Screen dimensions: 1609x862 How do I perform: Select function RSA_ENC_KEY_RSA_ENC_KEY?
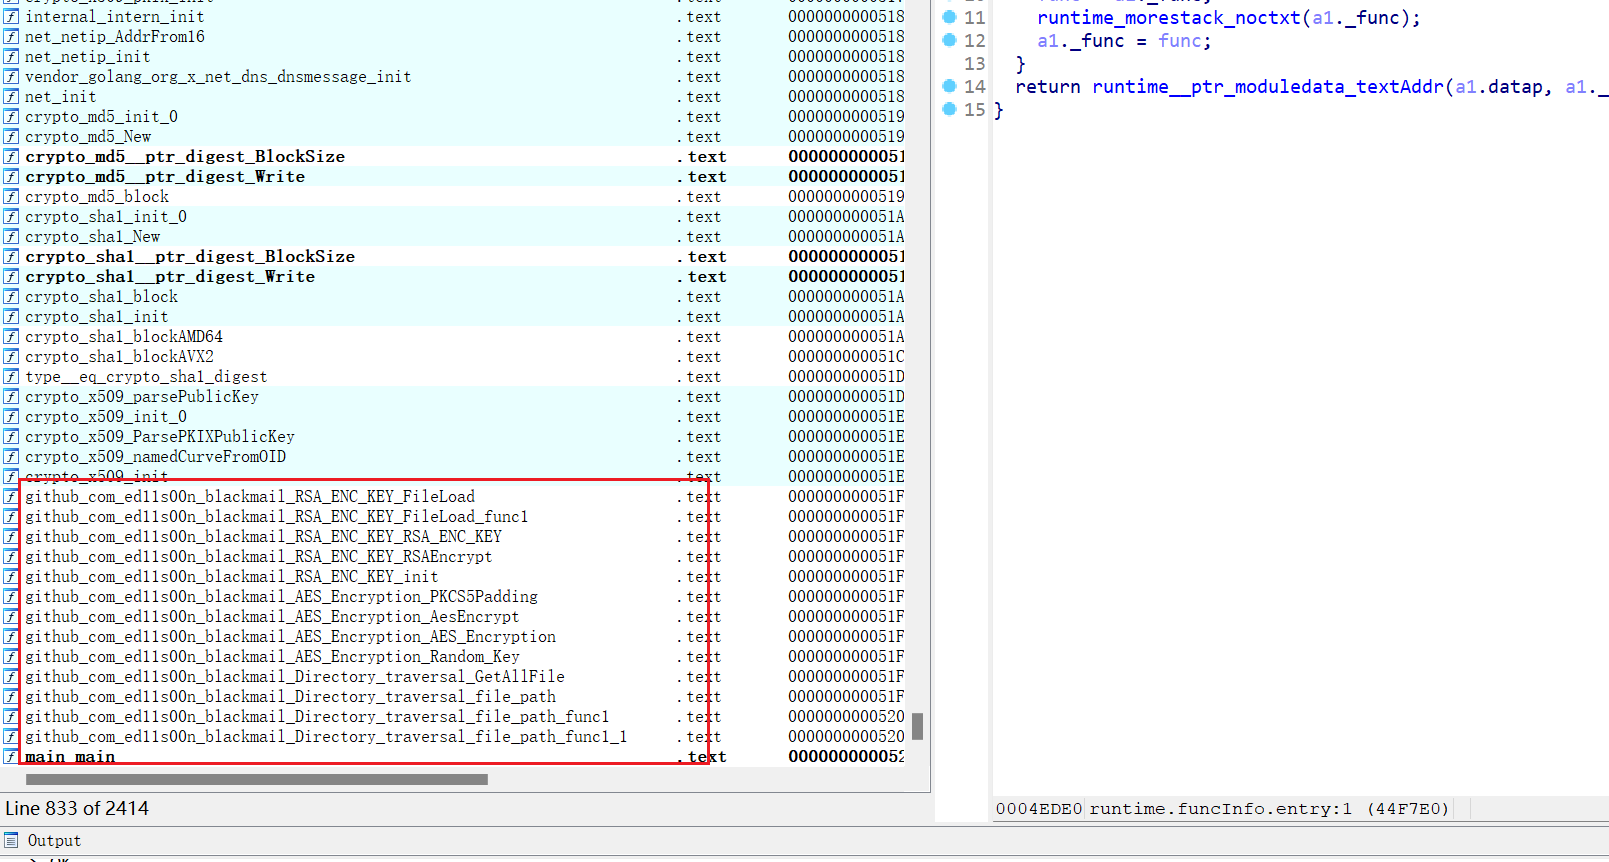click(263, 537)
